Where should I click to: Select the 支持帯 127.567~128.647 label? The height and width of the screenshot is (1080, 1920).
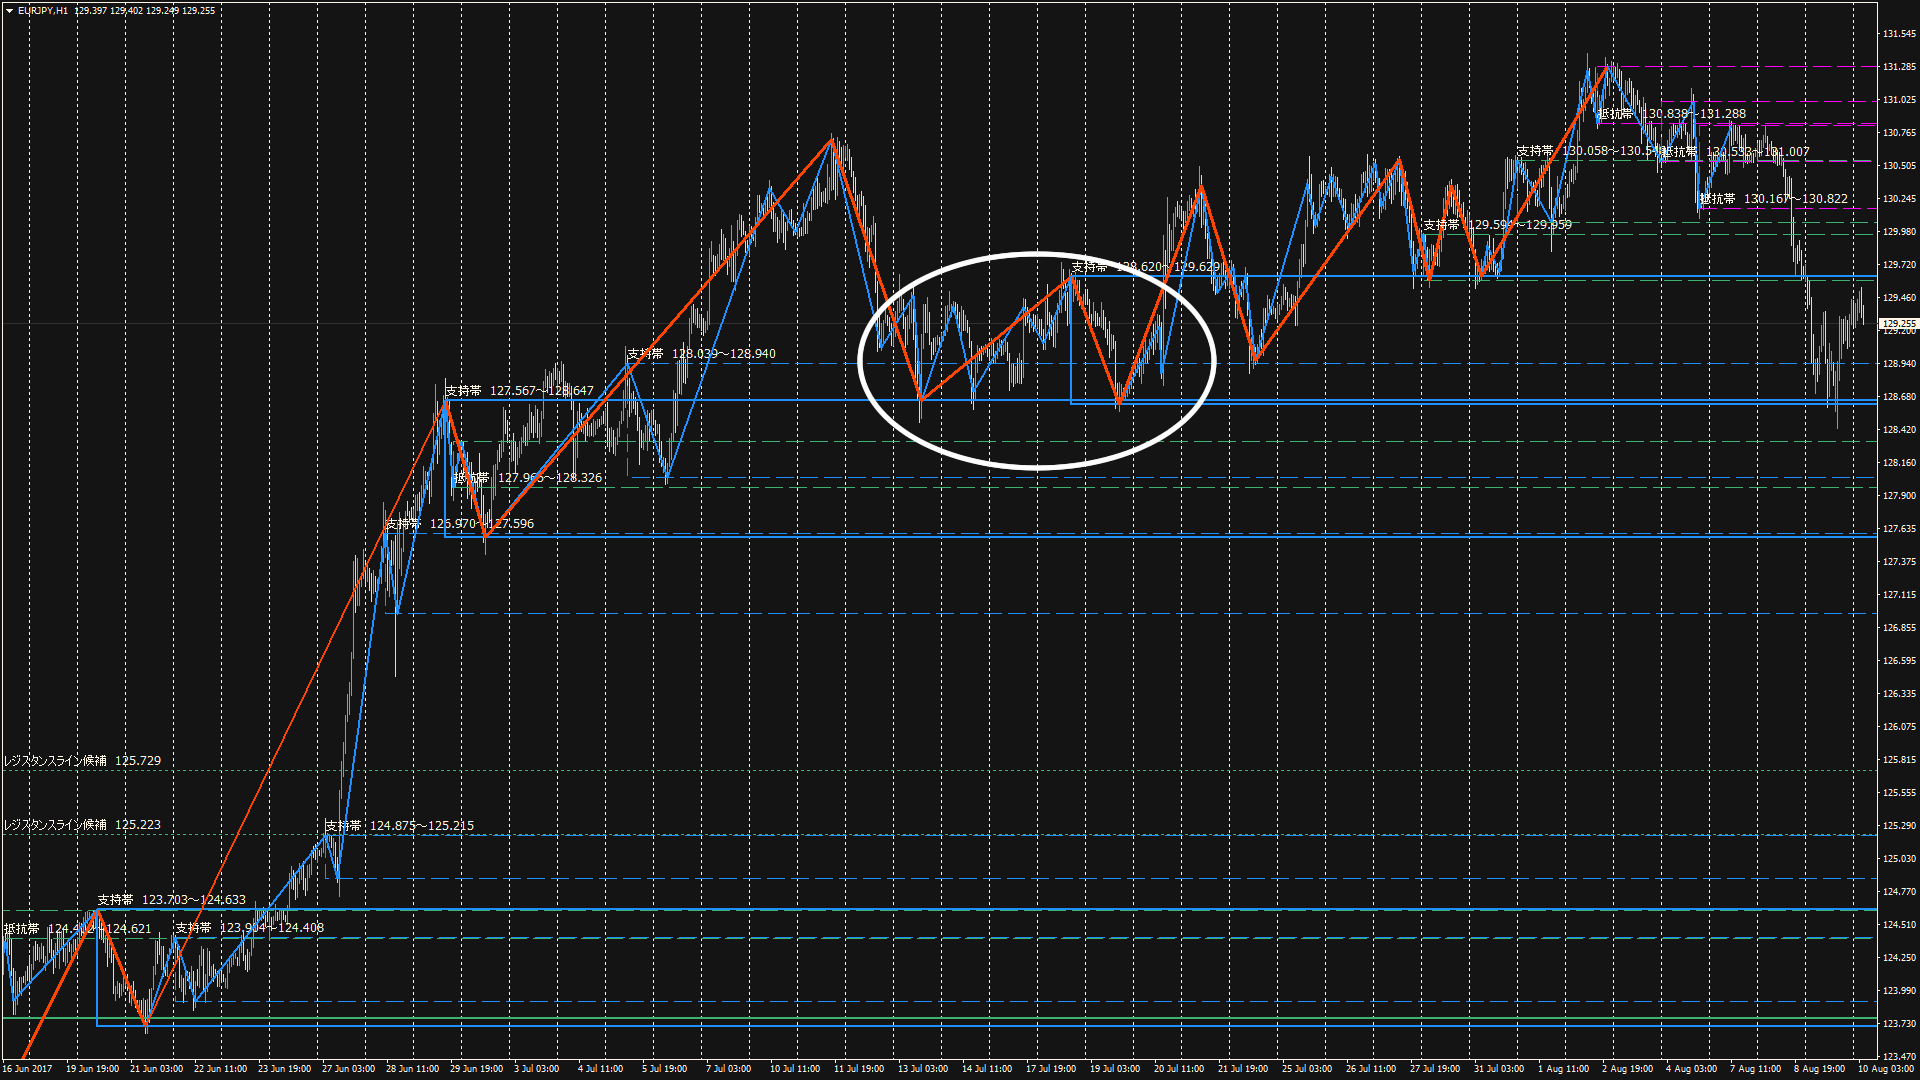(x=519, y=391)
